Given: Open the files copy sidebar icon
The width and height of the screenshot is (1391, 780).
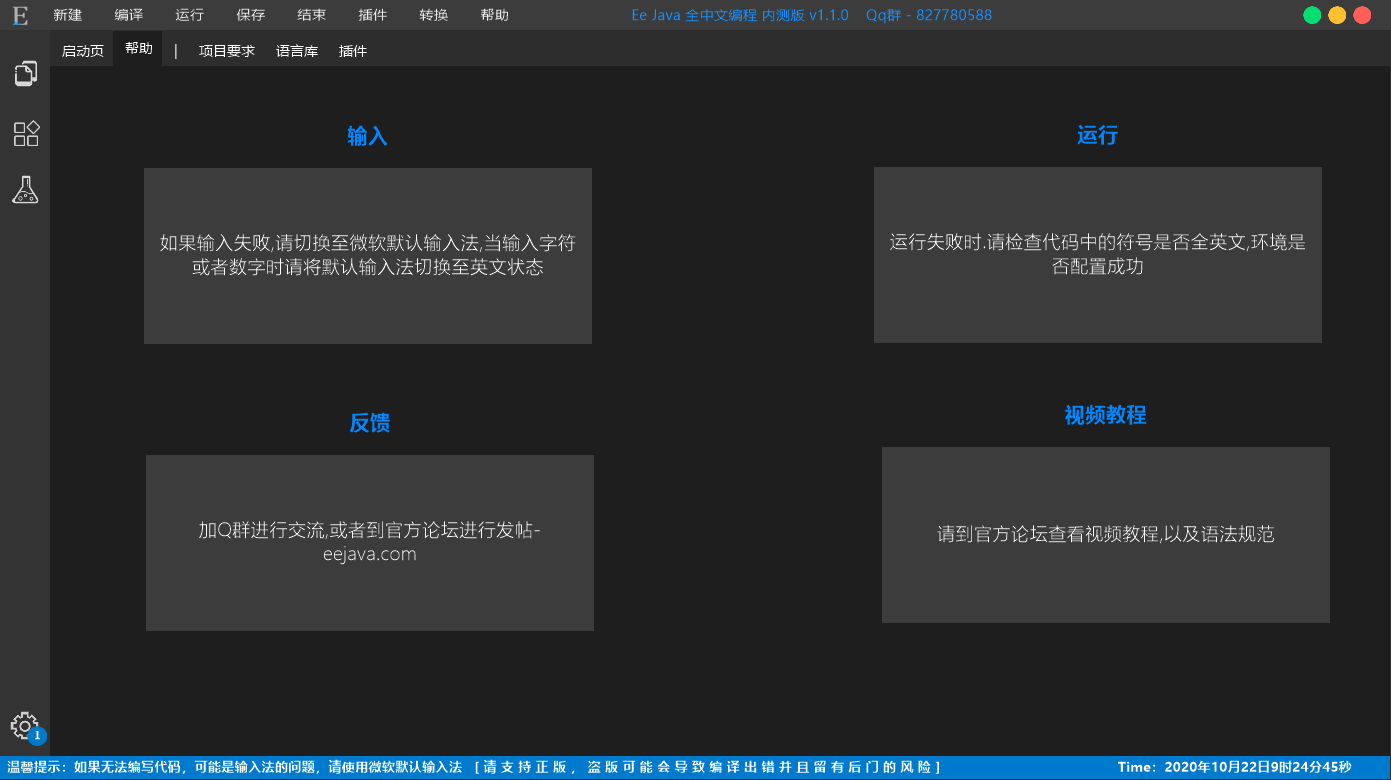Looking at the screenshot, I should tap(25, 73).
